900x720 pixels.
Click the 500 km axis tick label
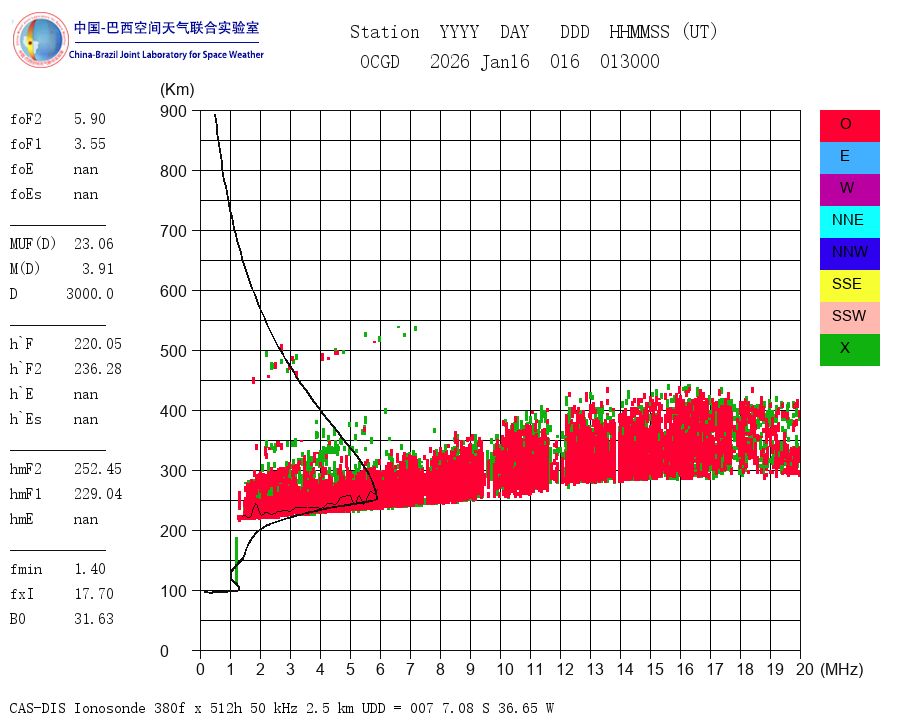point(173,351)
